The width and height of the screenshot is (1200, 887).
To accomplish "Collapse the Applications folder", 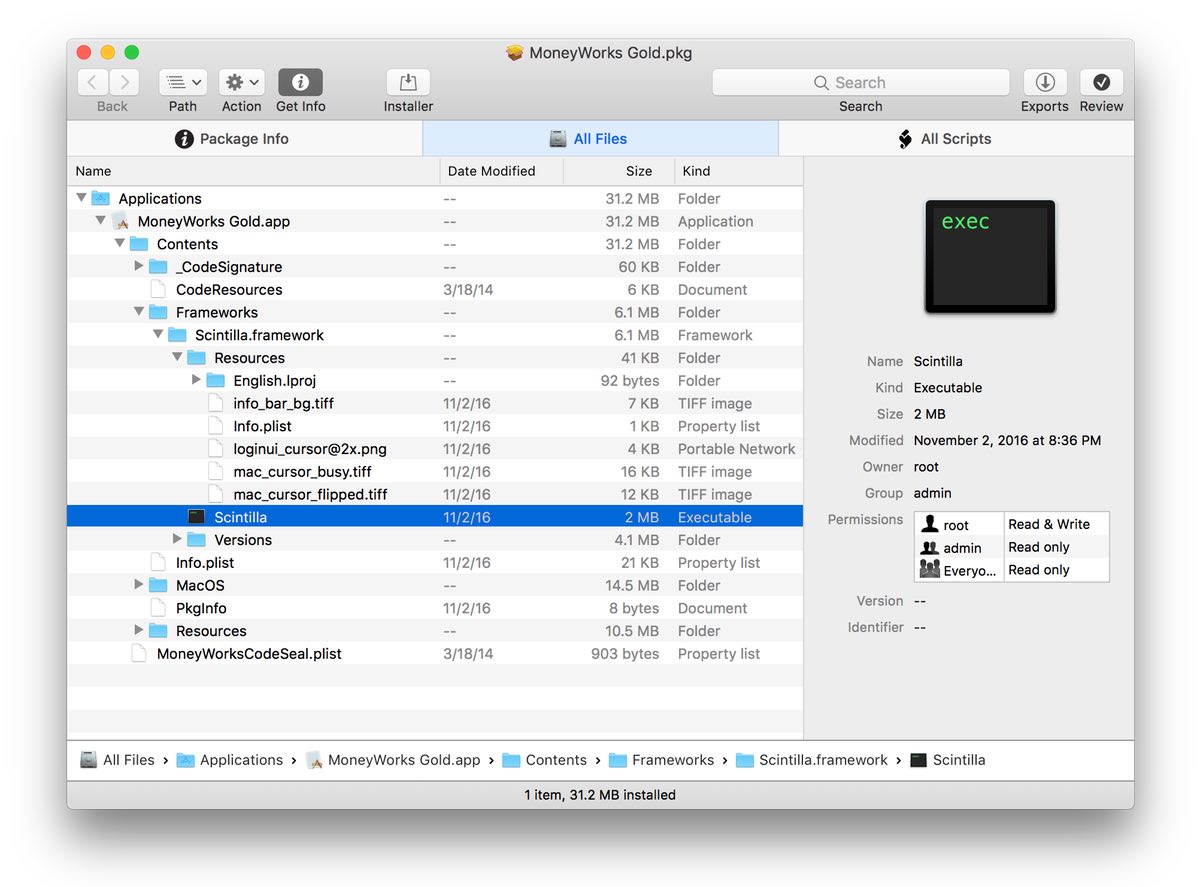I will (x=81, y=198).
